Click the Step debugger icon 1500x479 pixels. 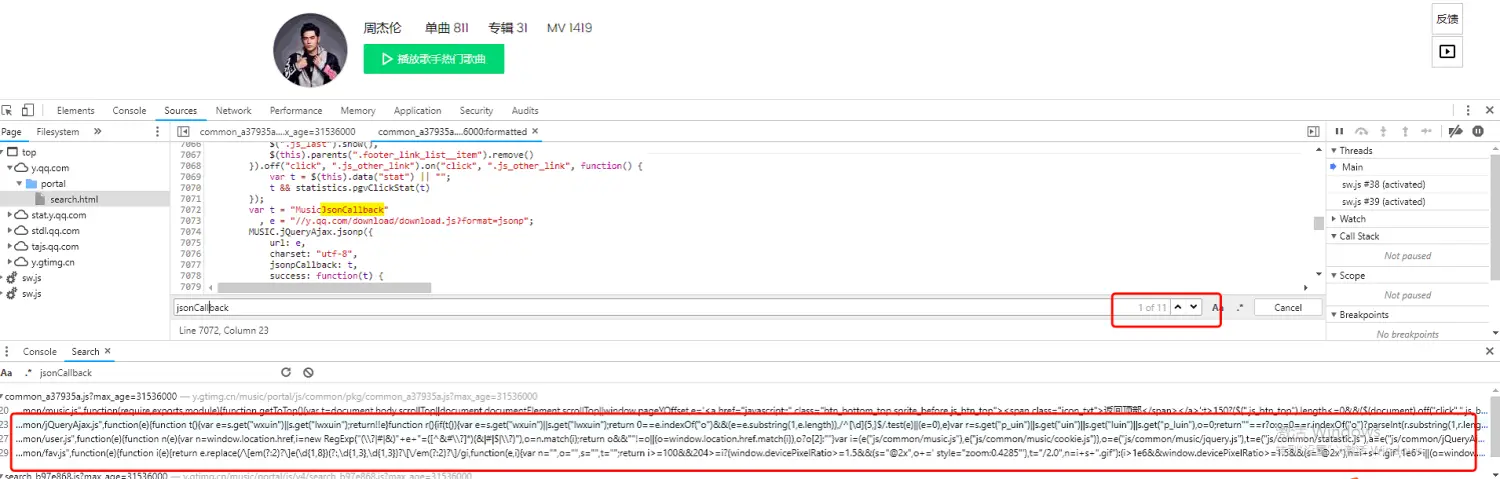[1428, 131]
